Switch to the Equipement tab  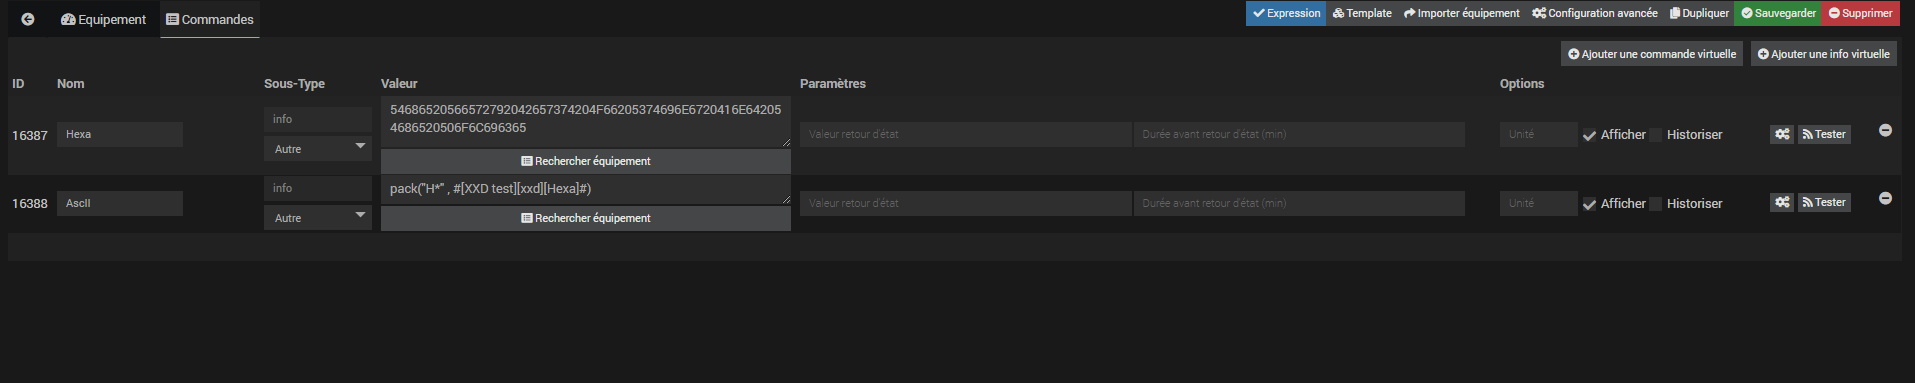tap(104, 19)
